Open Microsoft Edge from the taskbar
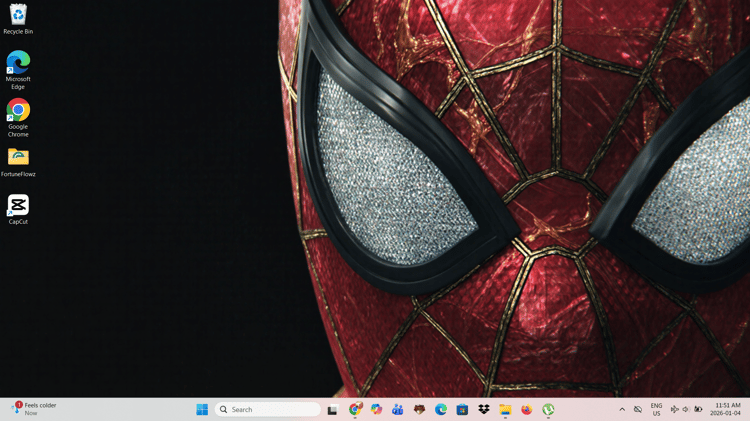The image size is (750, 421). 441,410
